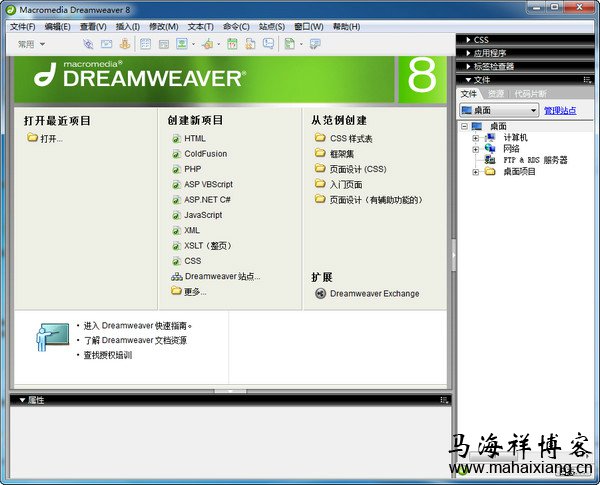Switch to the 资源 tab
The width and height of the screenshot is (600, 485).
click(496, 94)
